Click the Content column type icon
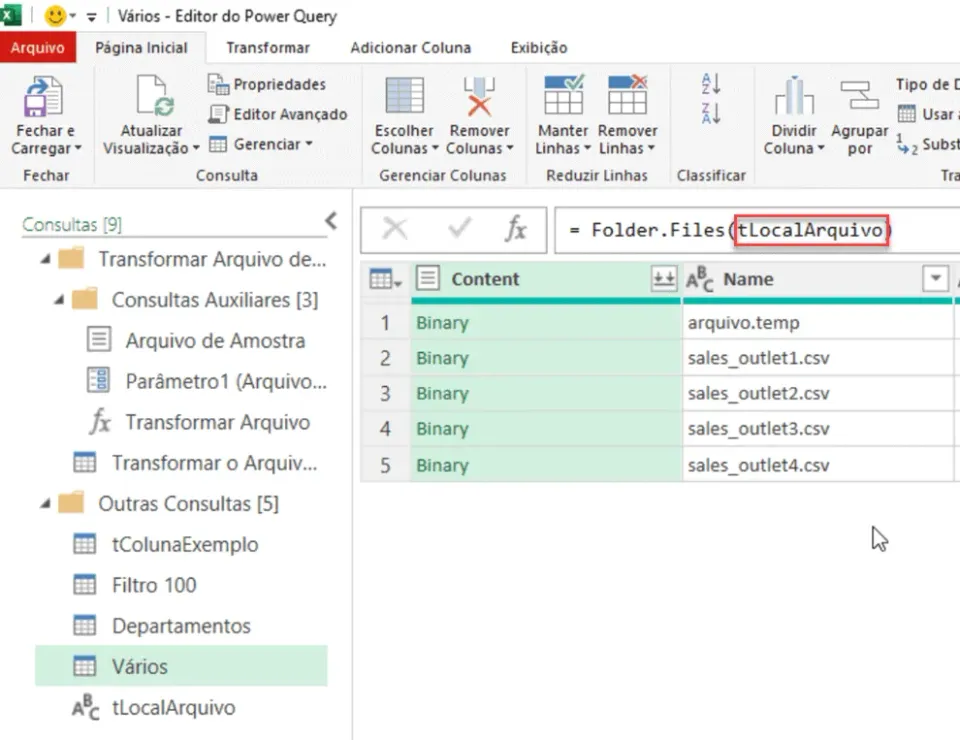The height and width of the screenshot is (740, 960). point(427,278)
